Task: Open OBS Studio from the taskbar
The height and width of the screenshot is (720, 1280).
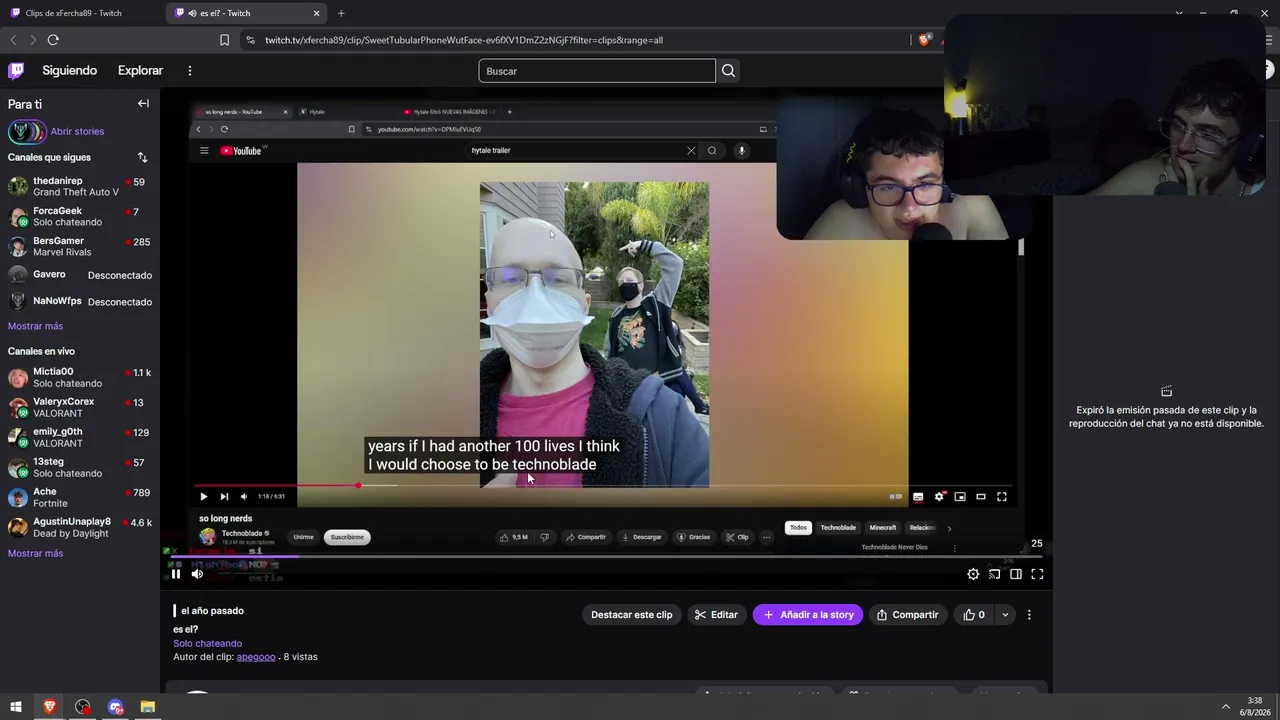Action: coord(82,707)
